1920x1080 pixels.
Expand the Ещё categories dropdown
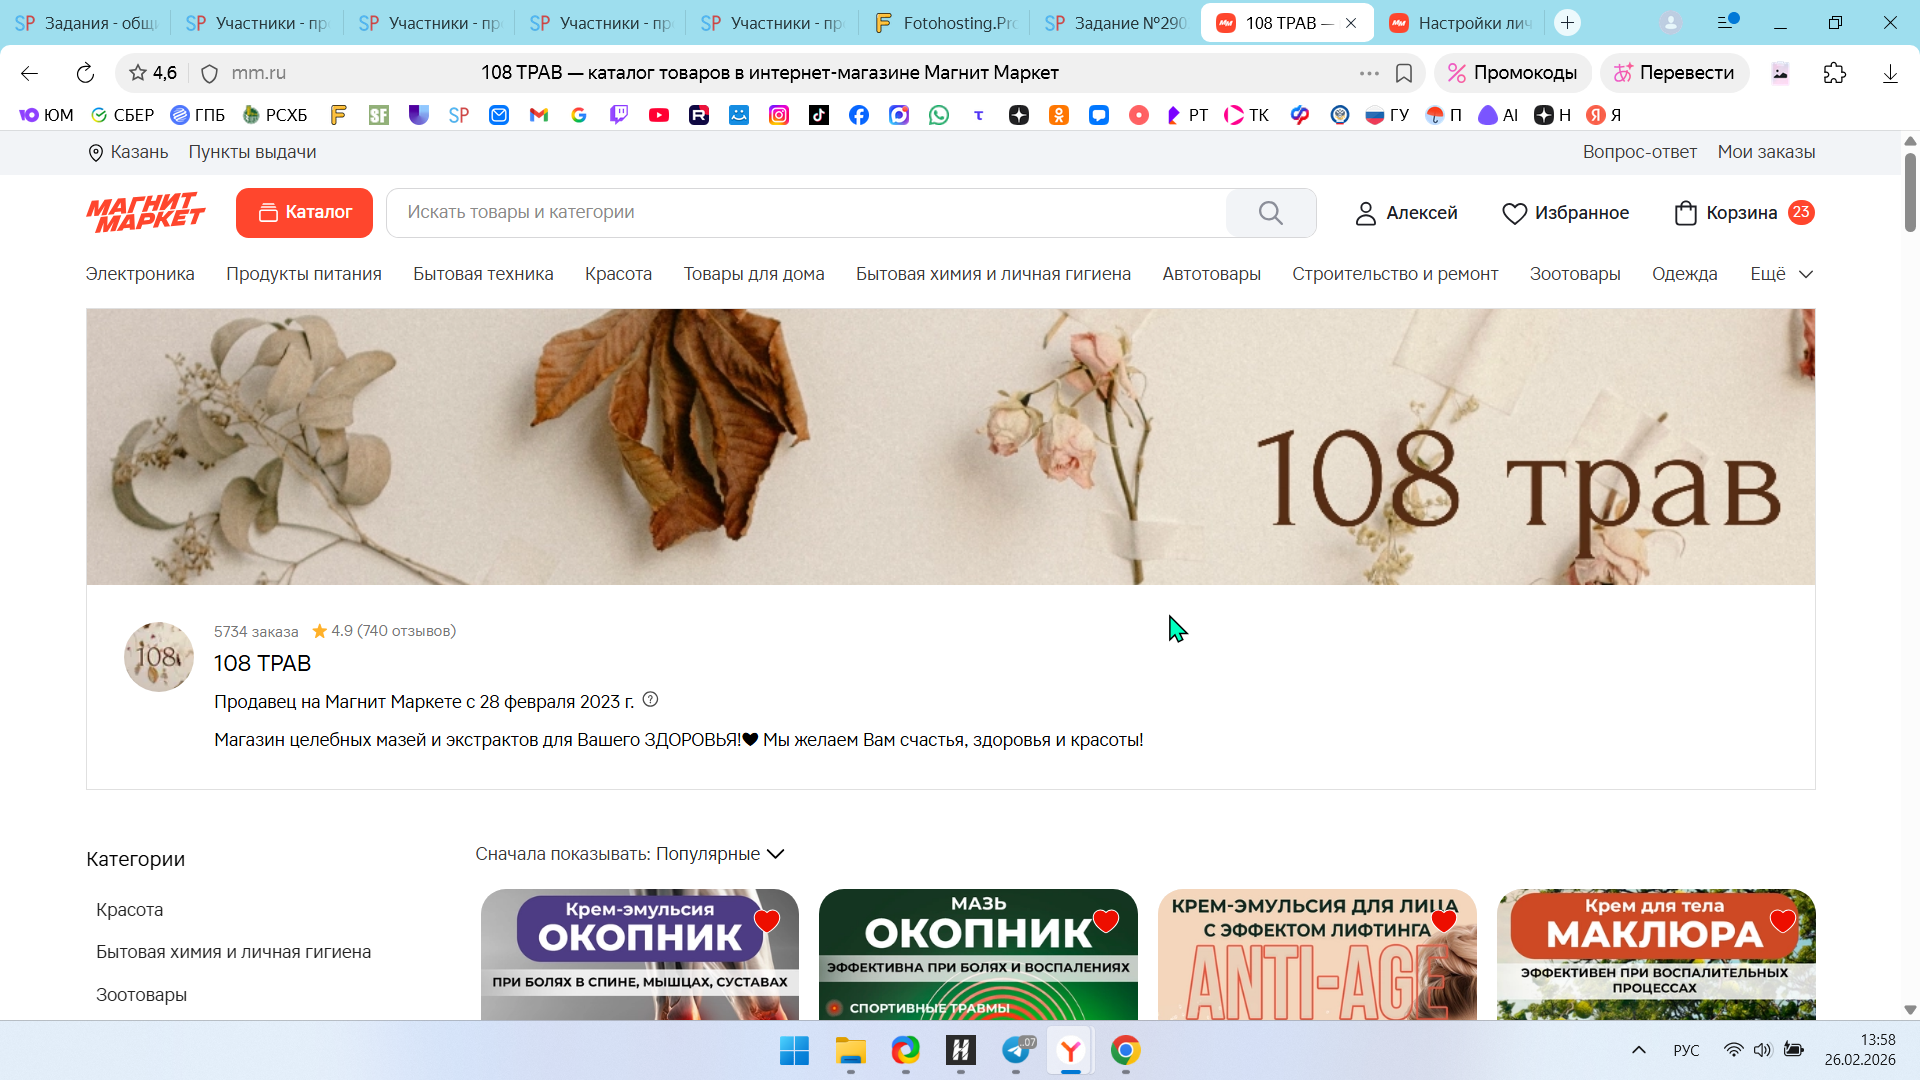tap(1781, 274)
